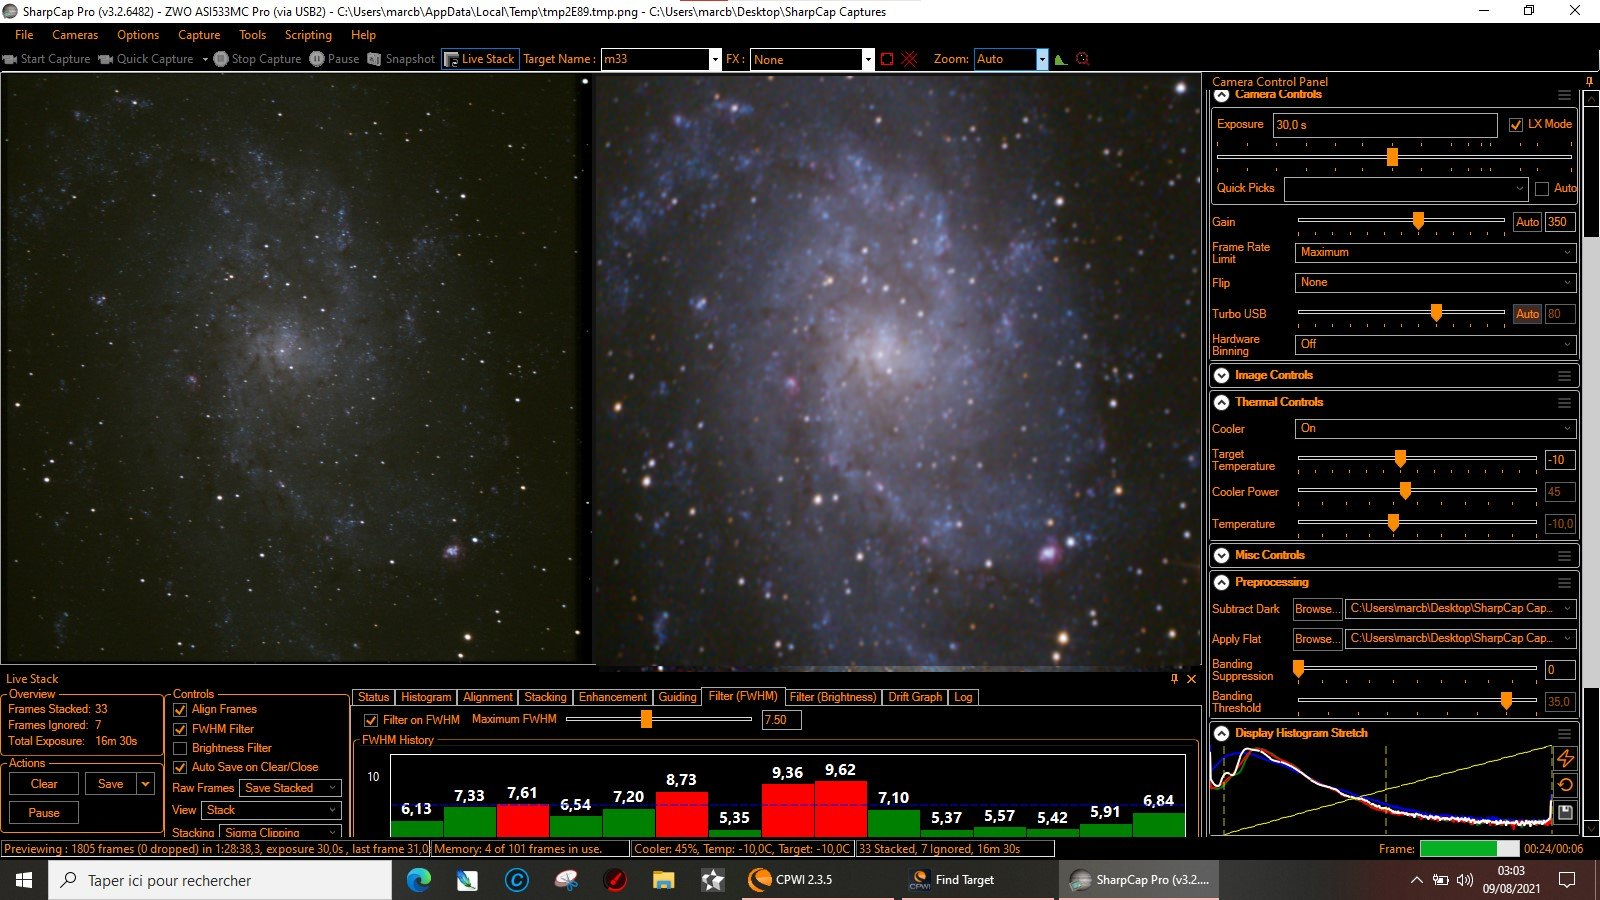Close the Live Stack panel
The image size is (1600, 900).
click(x=1191, y=679)
